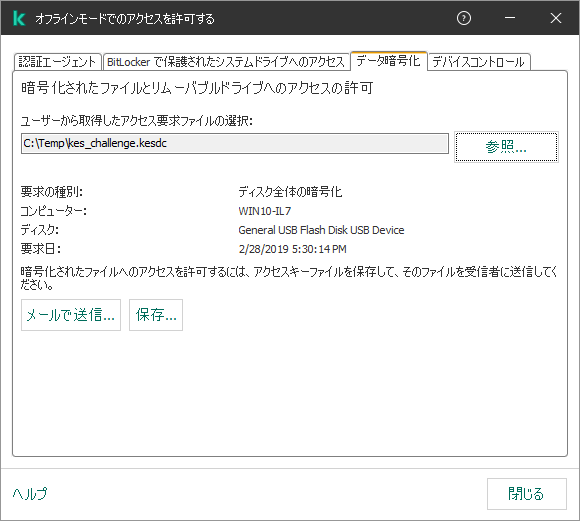Click the コンピューター: label

pyautogui.click(x=54, y=211)
